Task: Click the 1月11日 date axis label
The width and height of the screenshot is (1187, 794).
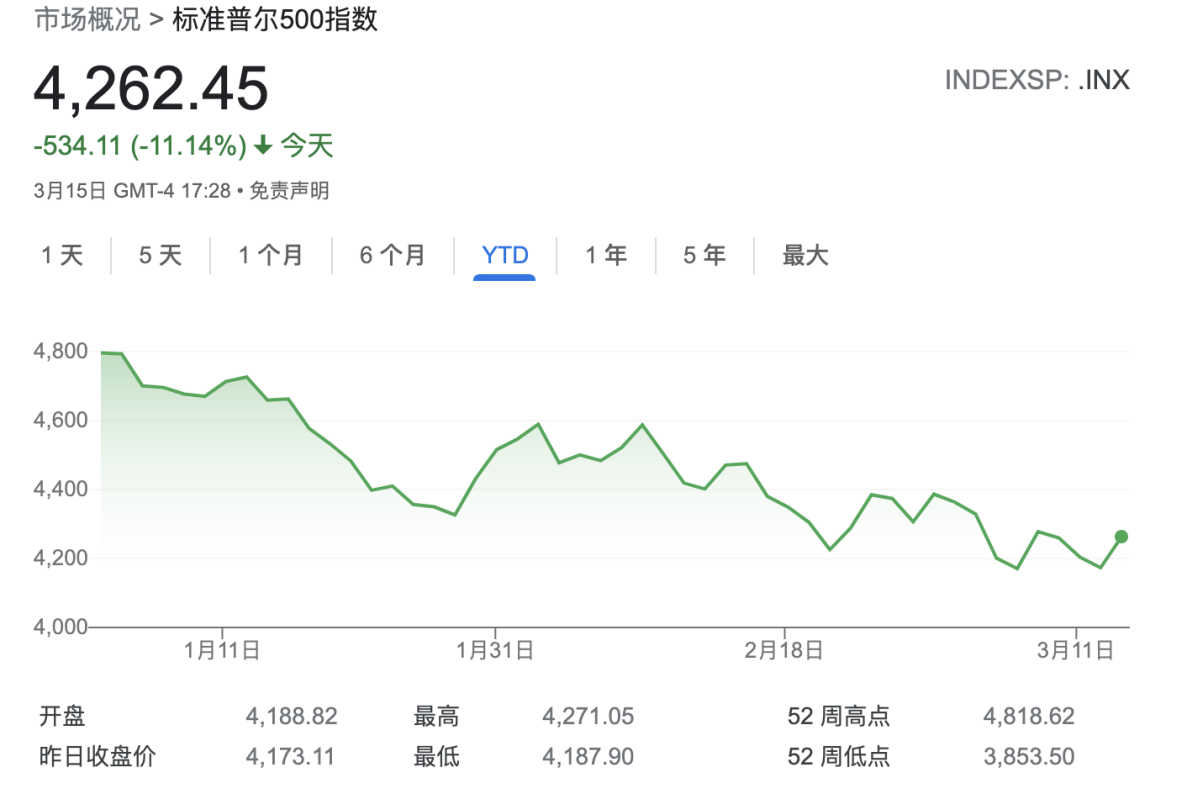Action: point(222,651)
